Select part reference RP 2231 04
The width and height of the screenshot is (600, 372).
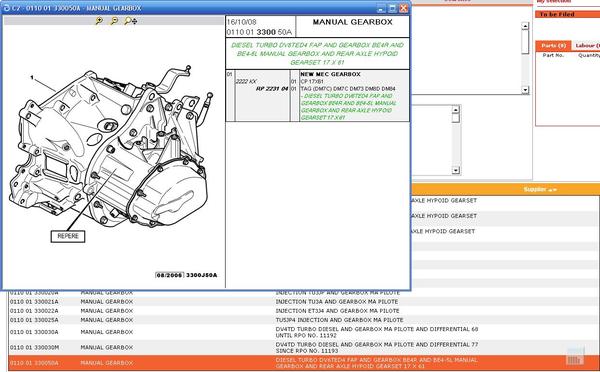click(x=272, y=89)
